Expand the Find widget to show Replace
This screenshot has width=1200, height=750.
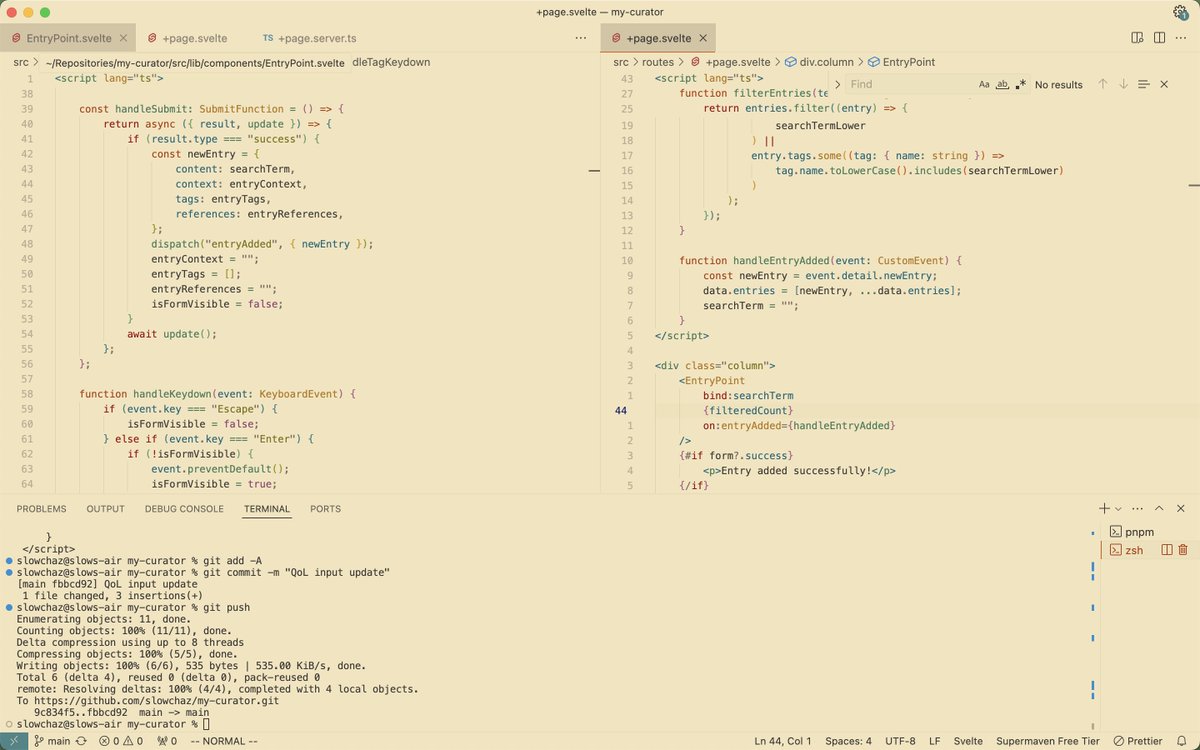pyautogui.click(x=838, y=85)
